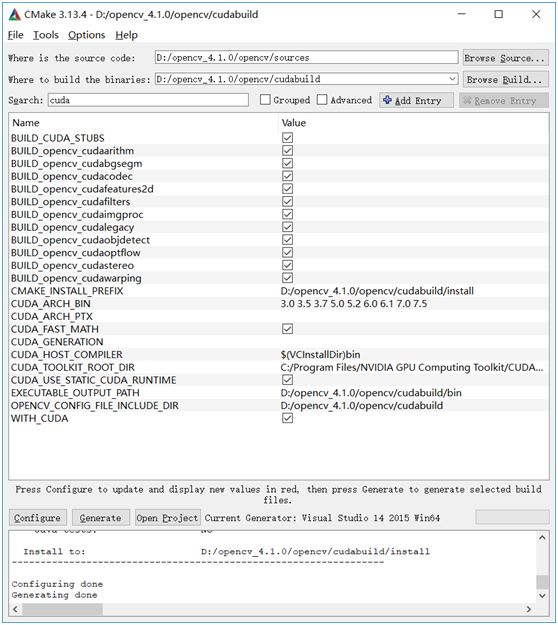
Task: Uncheck BUILD_opencv_cudafilters checkbox
Action: (287, 202)
